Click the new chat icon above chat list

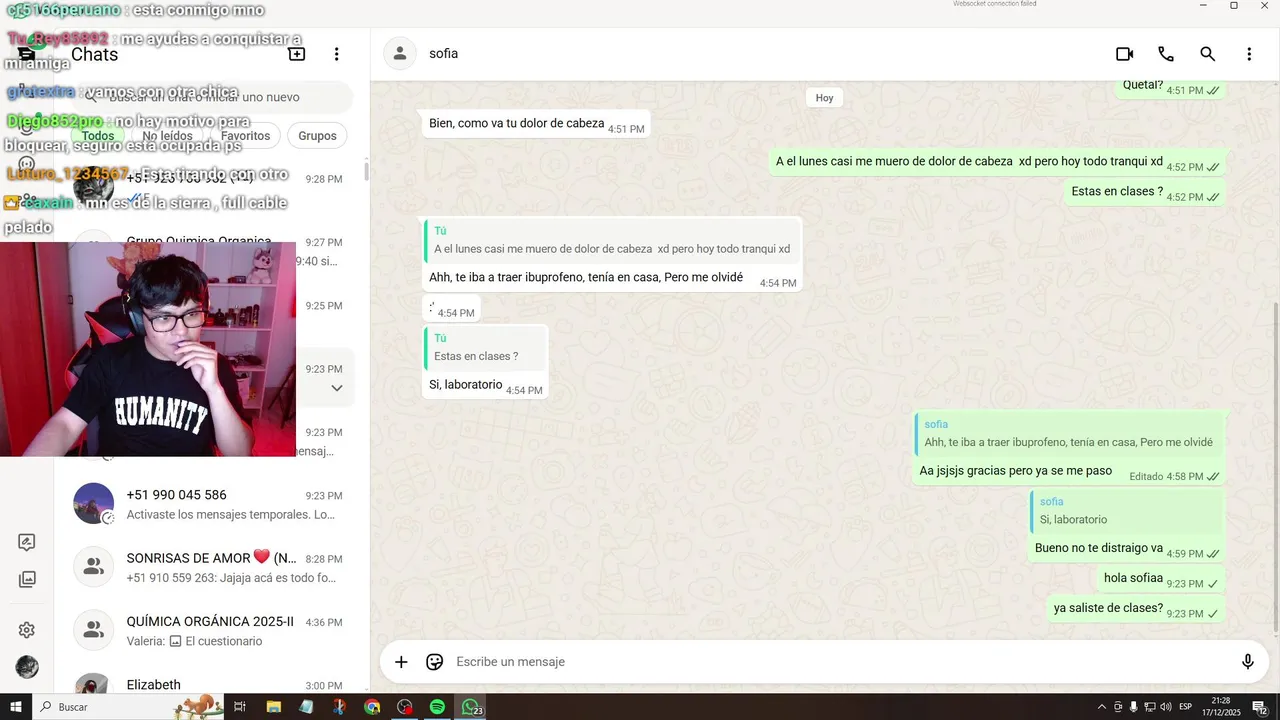tap(296, 54)
